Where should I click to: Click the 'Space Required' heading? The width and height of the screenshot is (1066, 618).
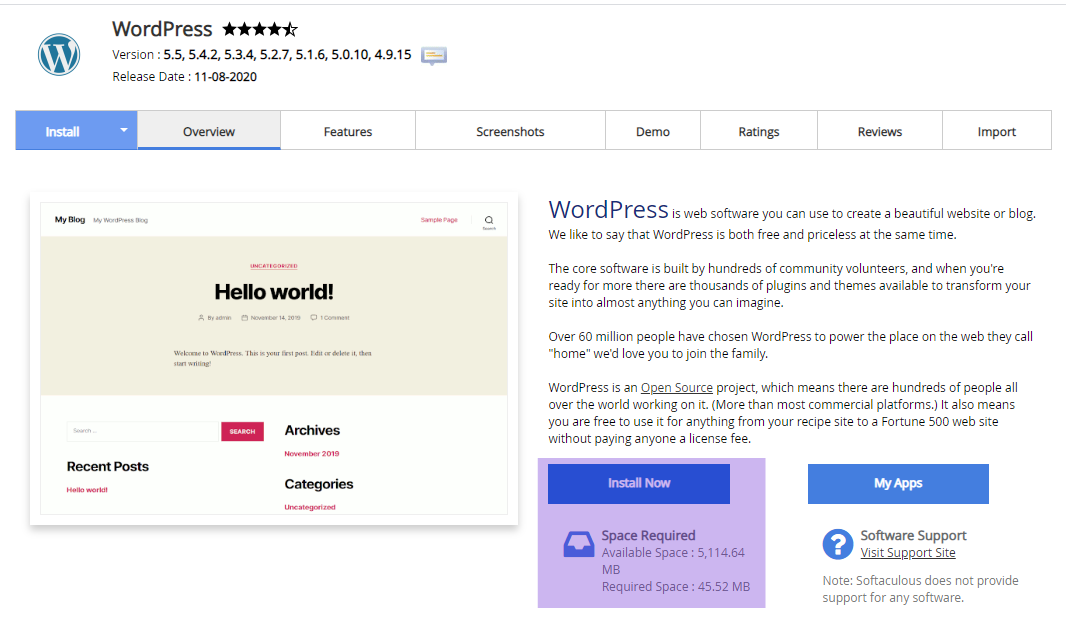coord(648,535)
